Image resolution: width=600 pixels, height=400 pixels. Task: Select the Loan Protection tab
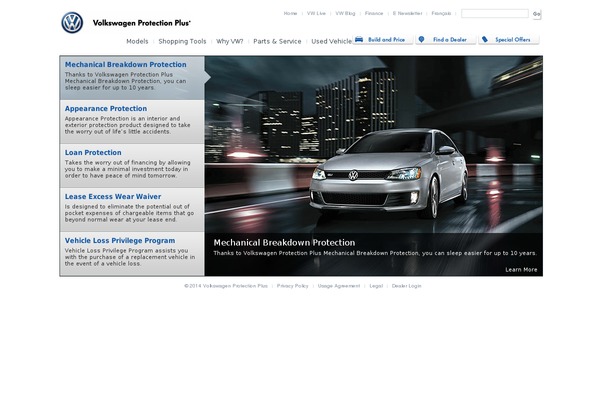coord(132,166)
